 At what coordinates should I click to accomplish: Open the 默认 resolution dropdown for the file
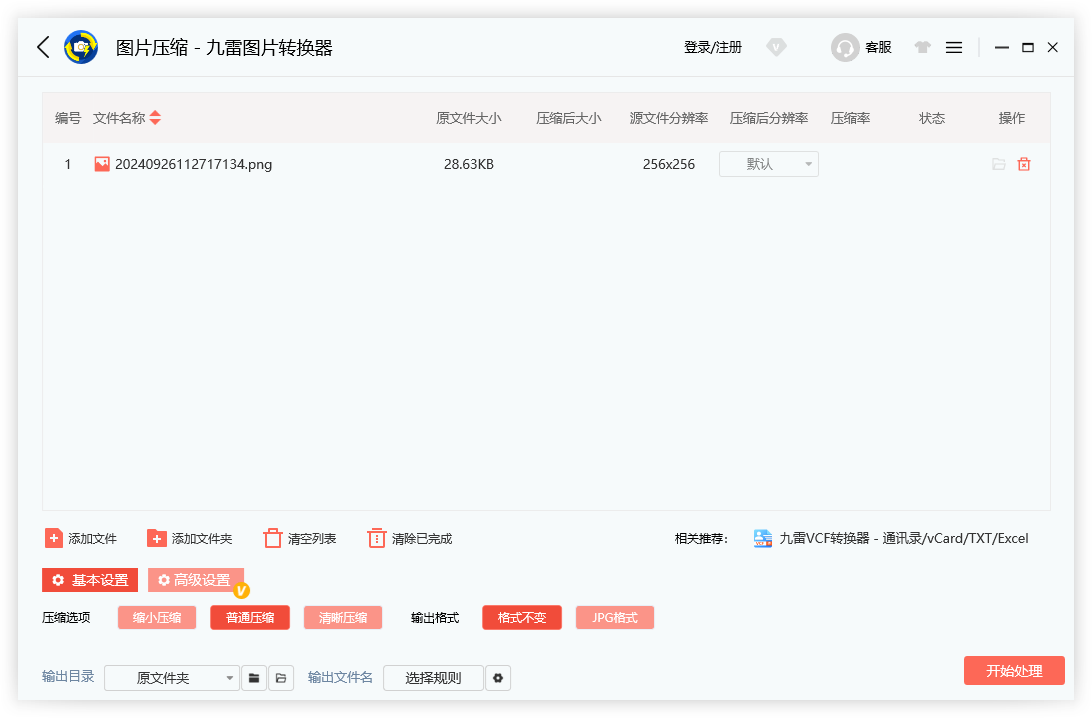[768, 164]
